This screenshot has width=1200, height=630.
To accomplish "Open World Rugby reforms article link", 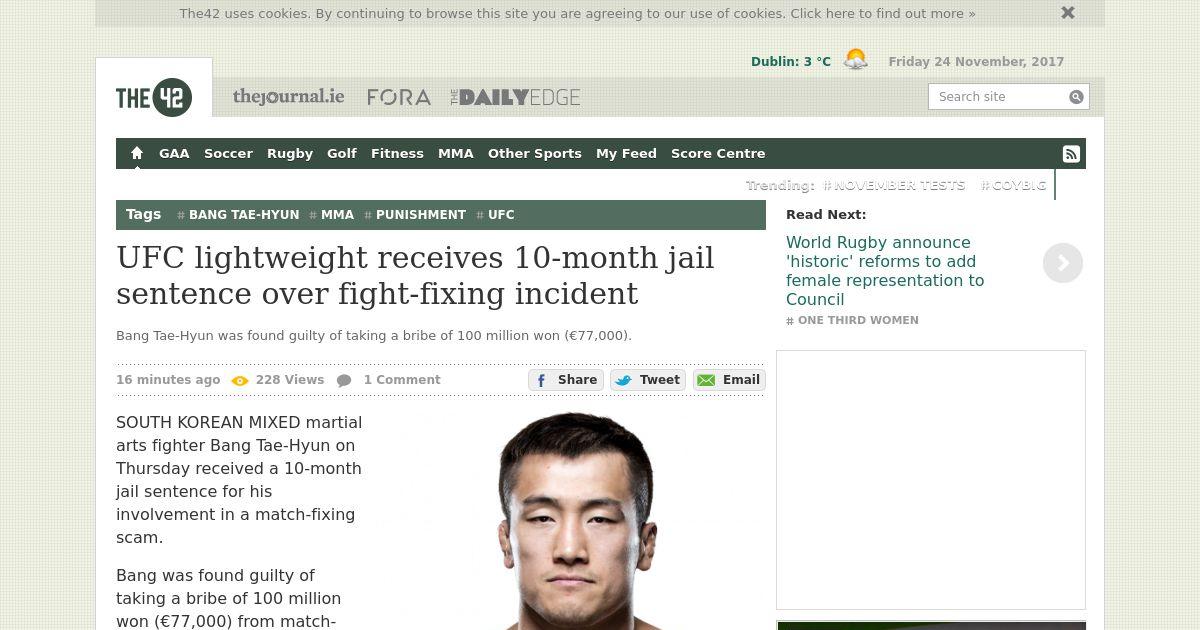I will 885,271.
